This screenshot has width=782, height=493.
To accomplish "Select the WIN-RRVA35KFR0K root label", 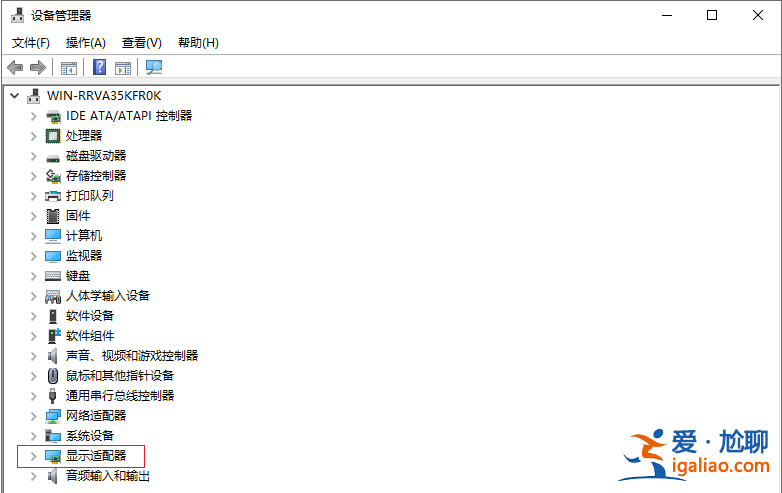I will click(x=104, y=95).
